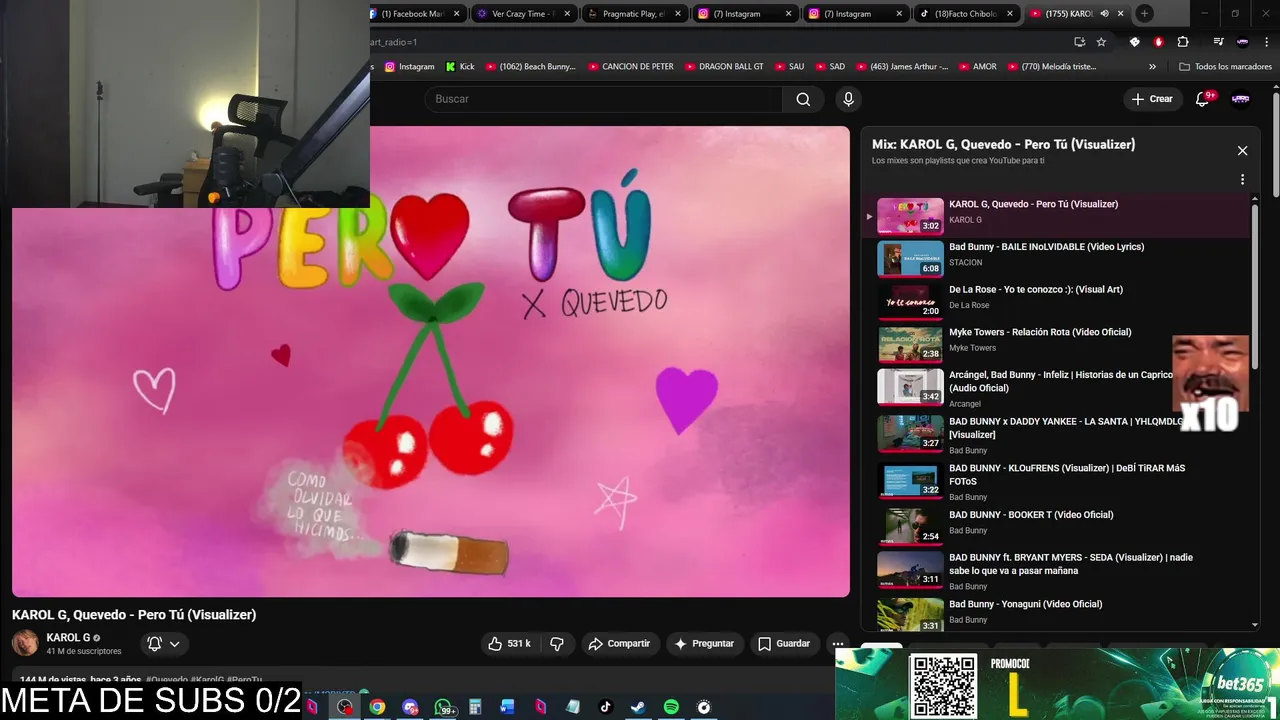Screen dimensions: 1280x720
Task: Open the YouTube account avatar menu
Action: pyautogui.click(x=1241, y=99)
